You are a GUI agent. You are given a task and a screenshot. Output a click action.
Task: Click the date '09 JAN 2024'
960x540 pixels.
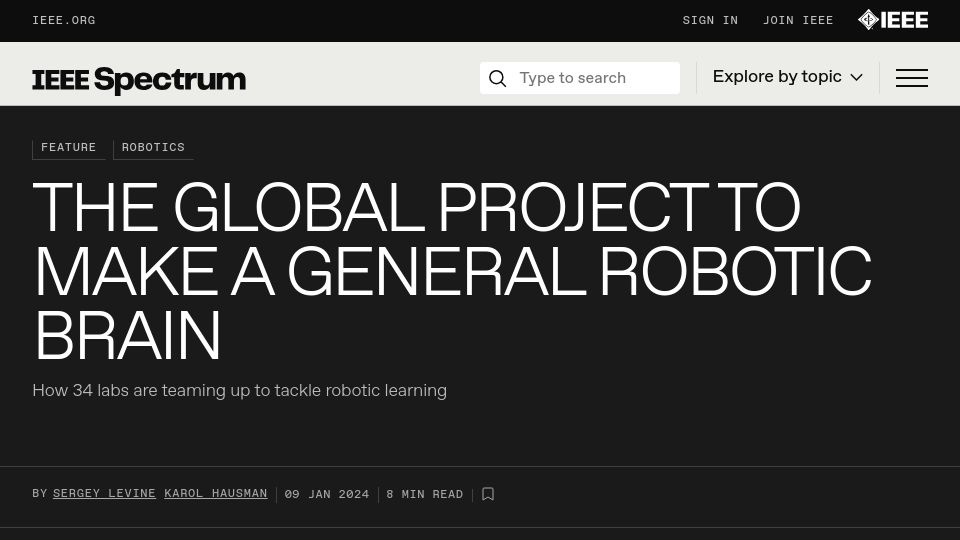pos(327,494)
